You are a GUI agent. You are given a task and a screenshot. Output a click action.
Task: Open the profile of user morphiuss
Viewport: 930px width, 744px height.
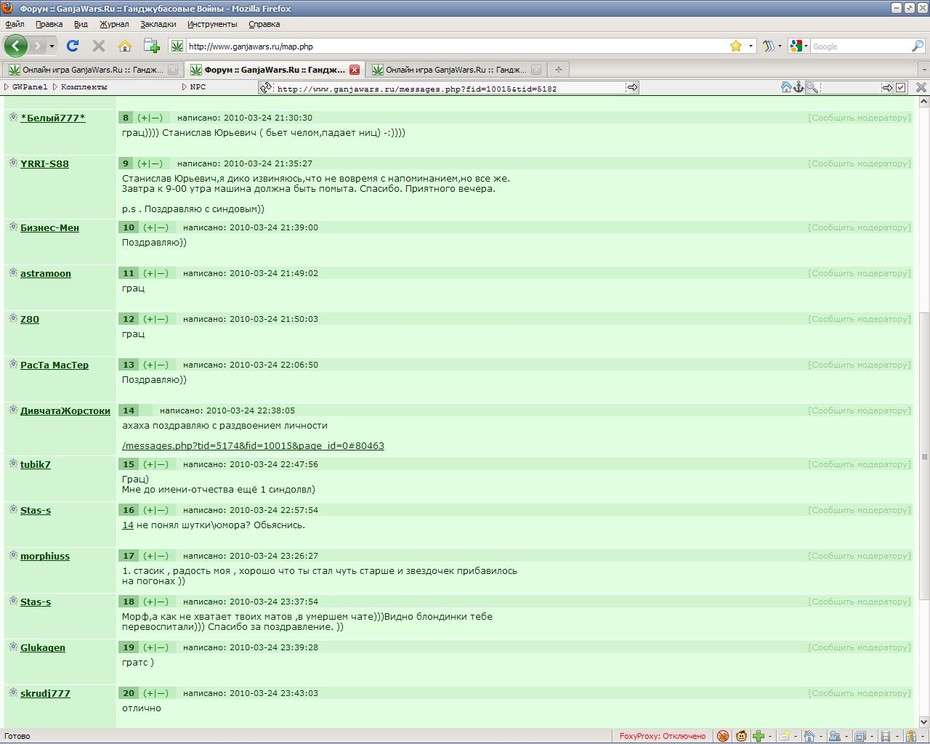point(45,557)
